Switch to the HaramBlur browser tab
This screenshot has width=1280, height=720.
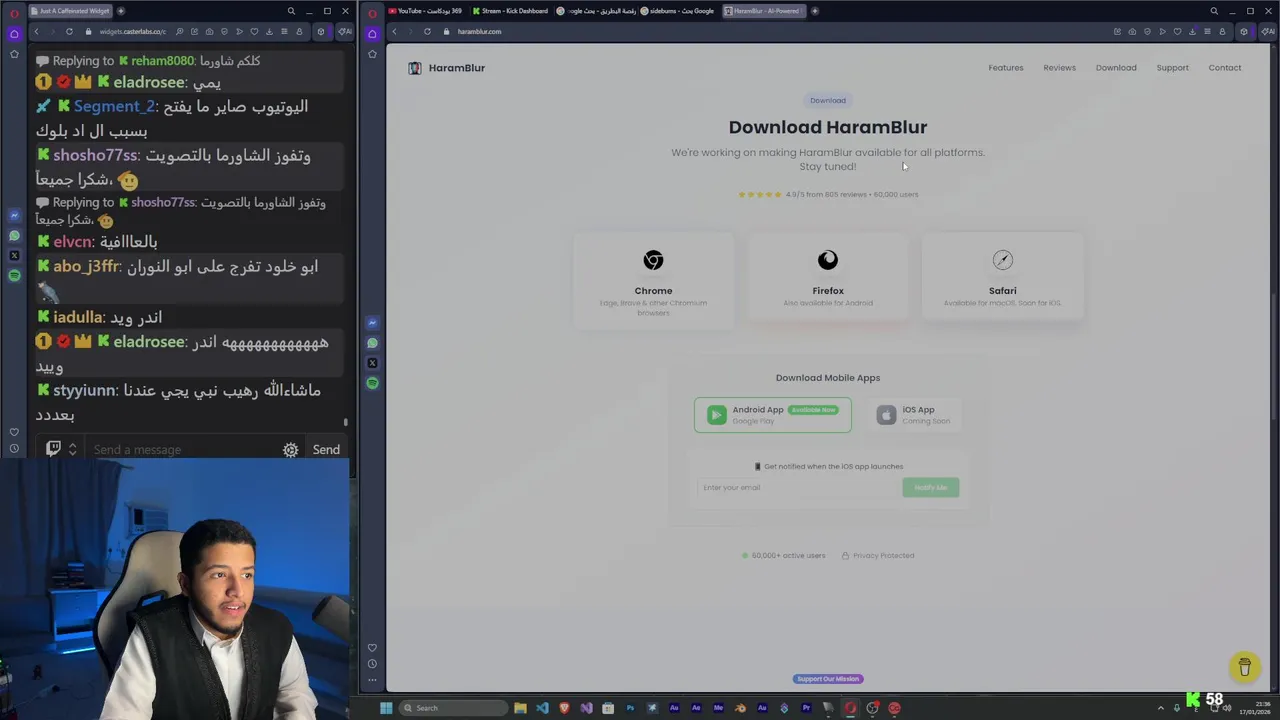762,11
